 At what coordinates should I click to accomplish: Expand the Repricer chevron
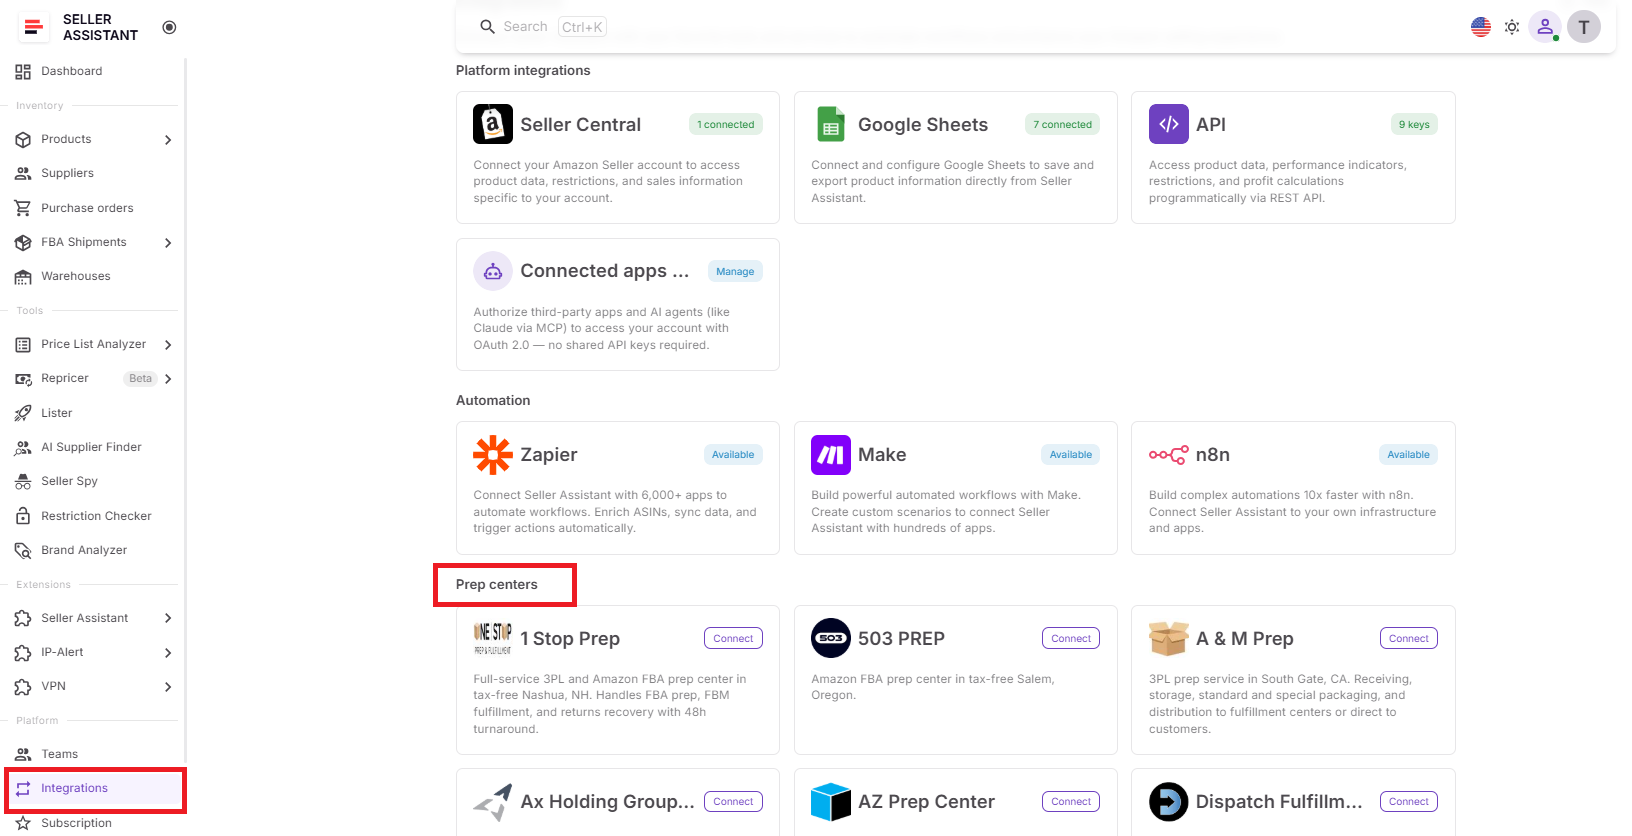(x=168, y=379)
